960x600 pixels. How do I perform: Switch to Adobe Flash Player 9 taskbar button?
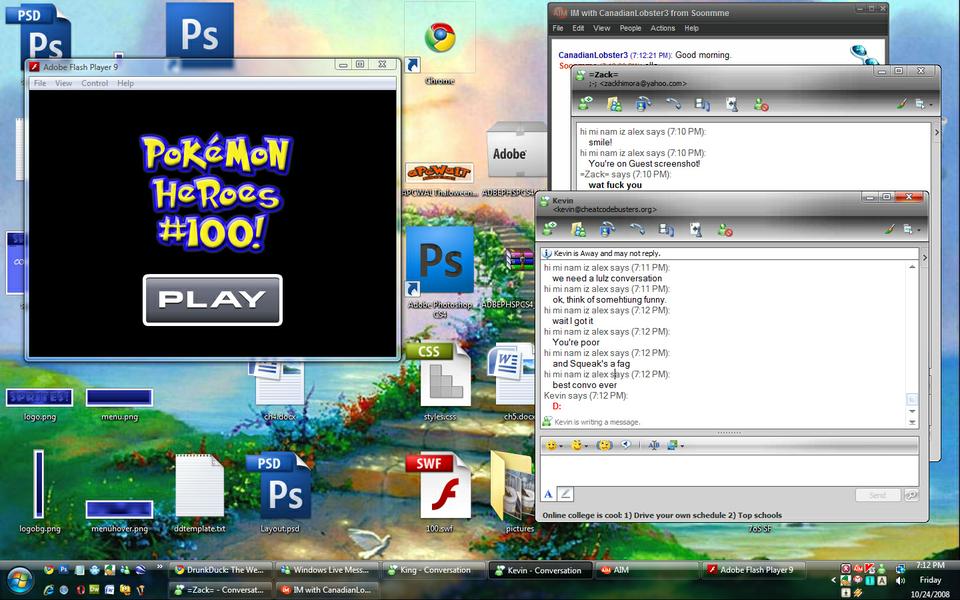[x=752, y=570]
